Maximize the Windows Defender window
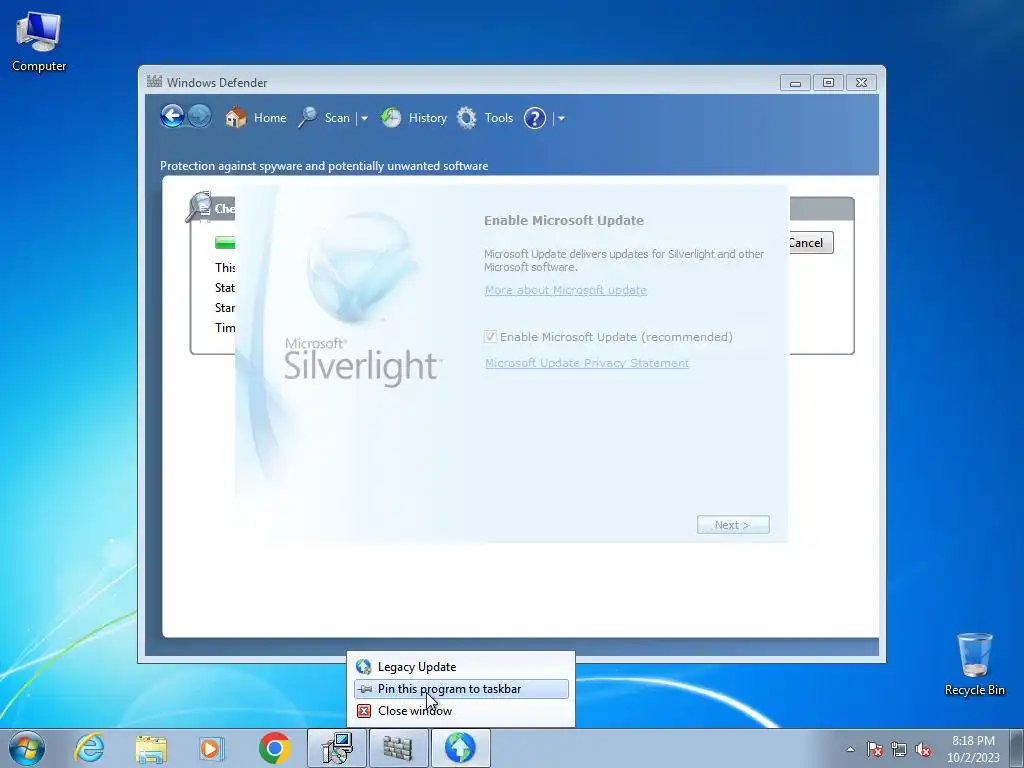Screen dimensions: 1024x768 tap(828, 83)
